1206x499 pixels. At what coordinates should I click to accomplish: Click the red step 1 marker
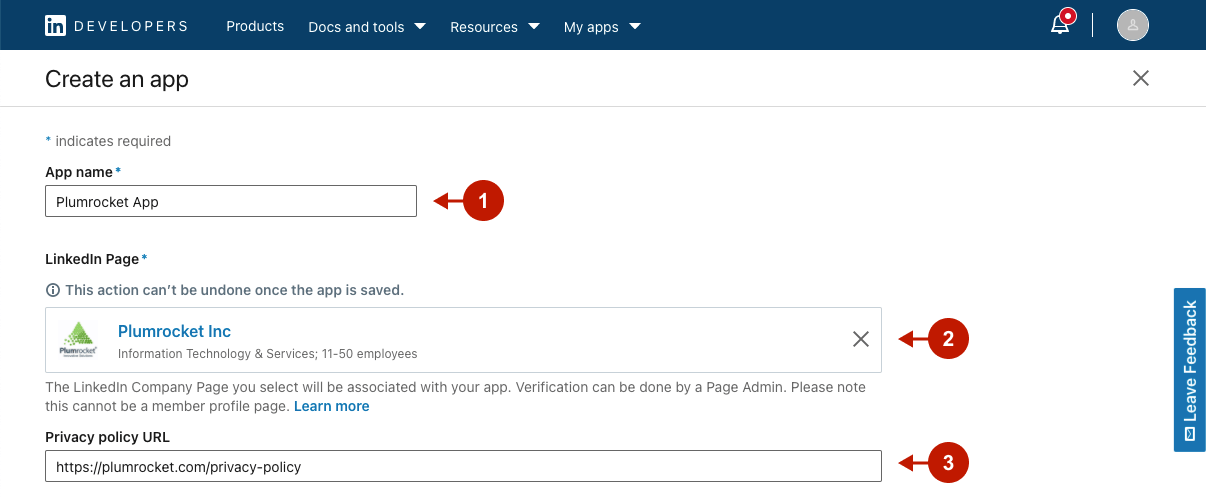(483, 201)
